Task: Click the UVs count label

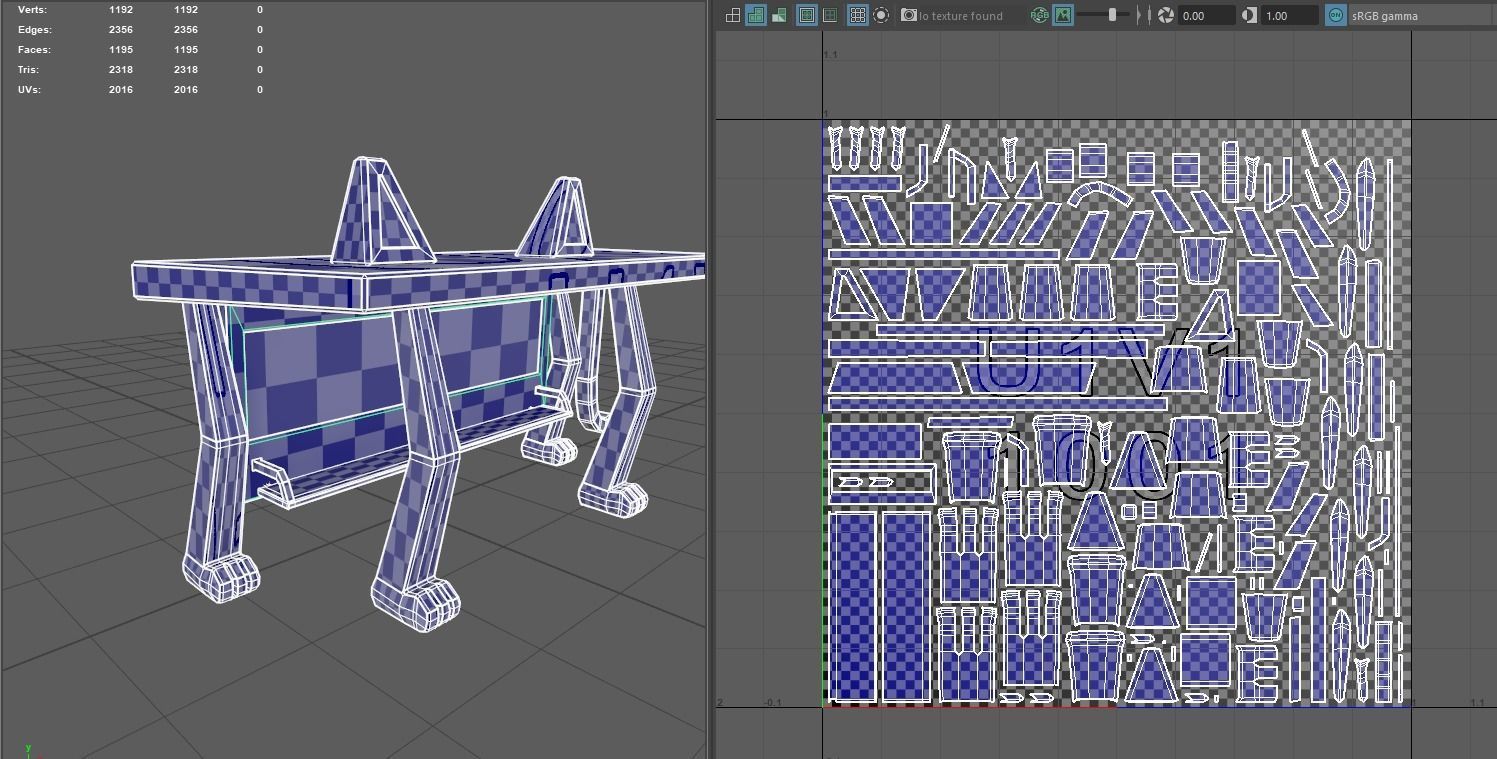Action: tap(29, 90)
